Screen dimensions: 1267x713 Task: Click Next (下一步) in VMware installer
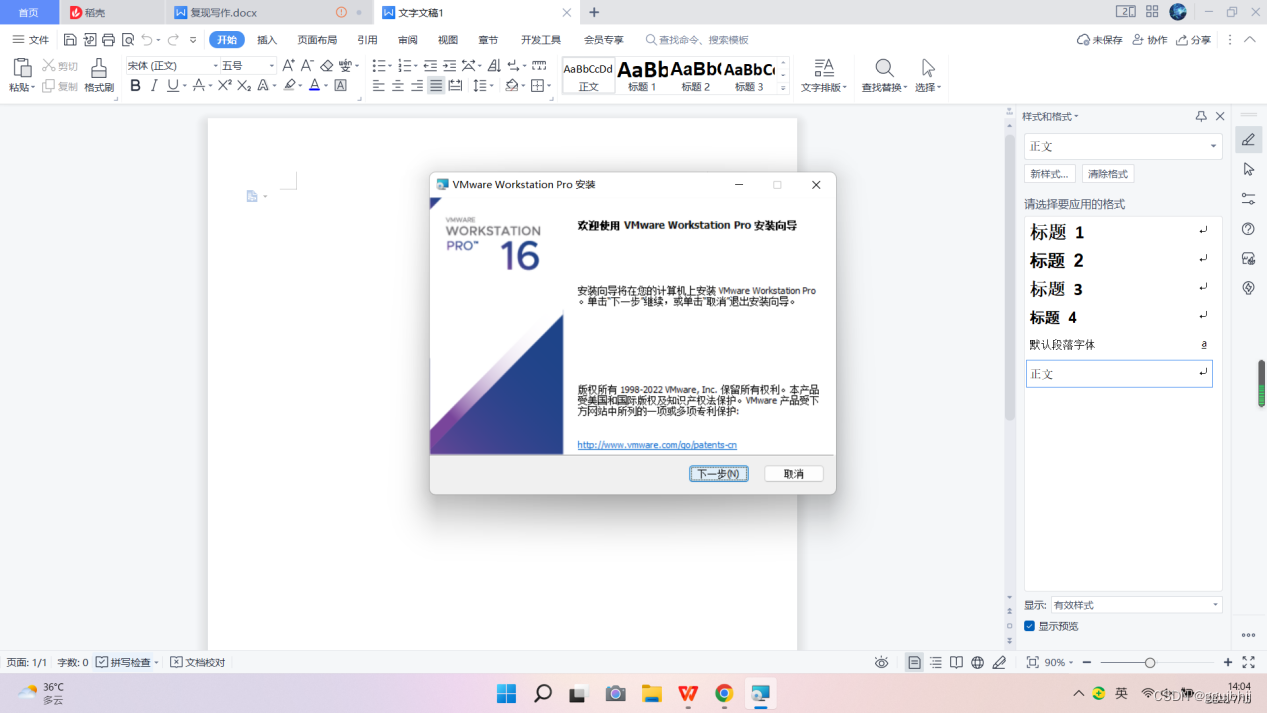click(719, 474)
